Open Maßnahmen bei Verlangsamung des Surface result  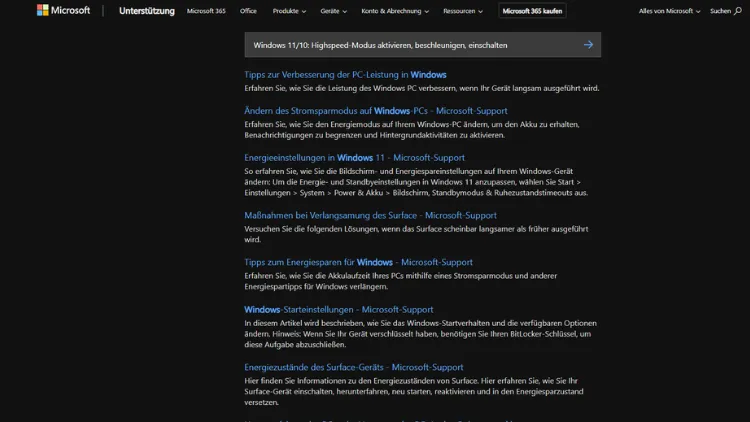point(370,215)
